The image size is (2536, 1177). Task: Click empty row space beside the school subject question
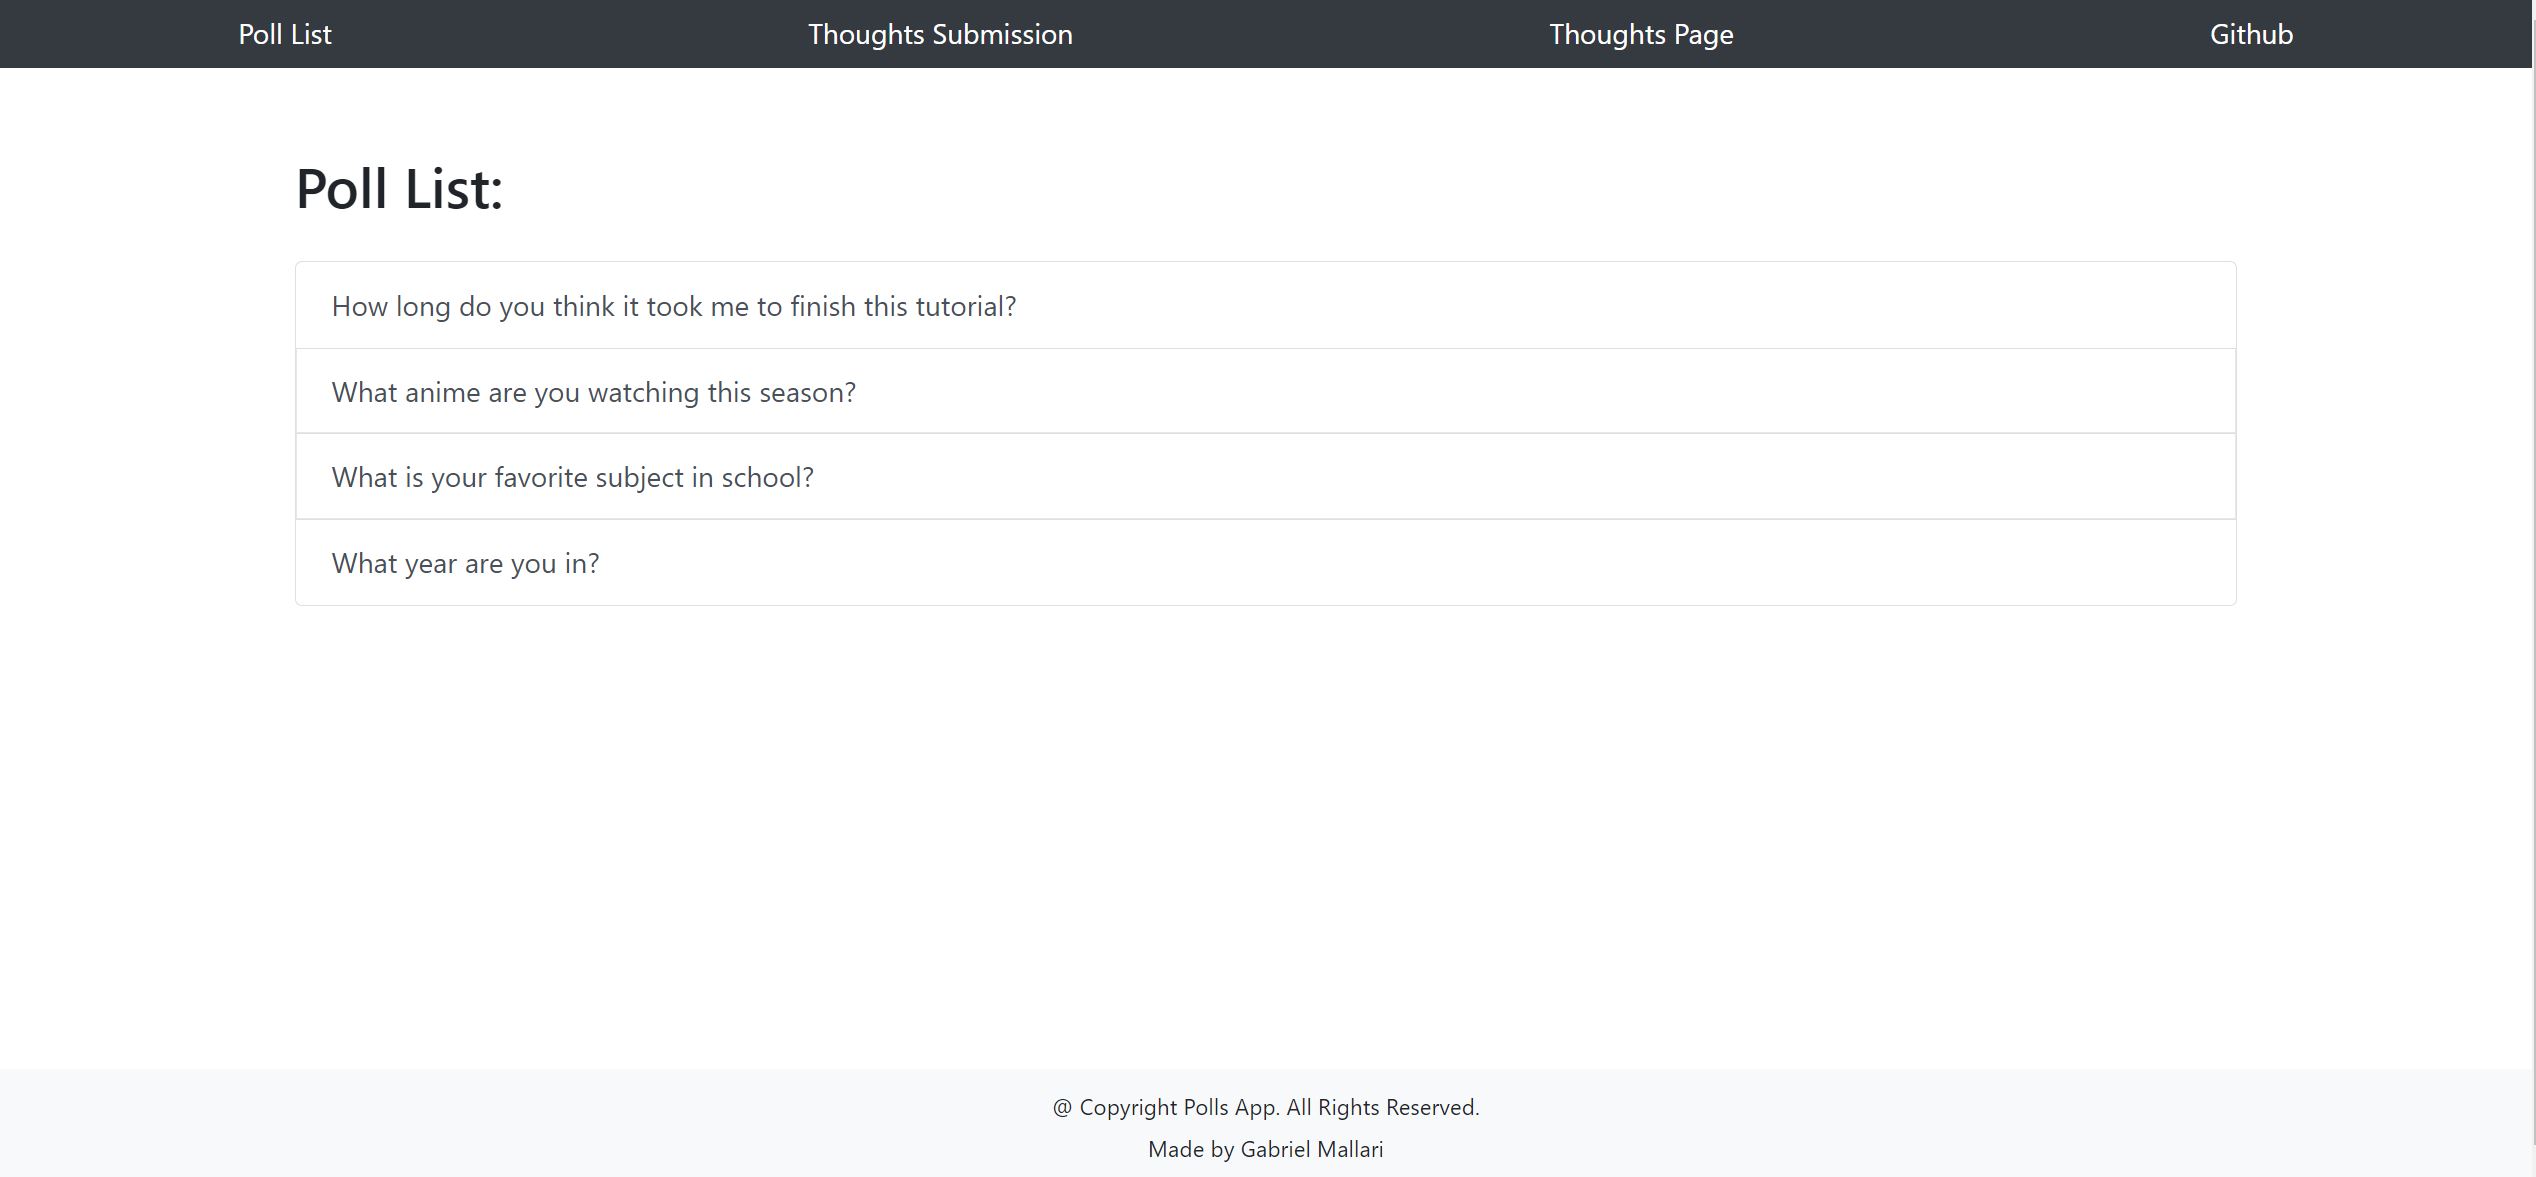(1520, 477)
